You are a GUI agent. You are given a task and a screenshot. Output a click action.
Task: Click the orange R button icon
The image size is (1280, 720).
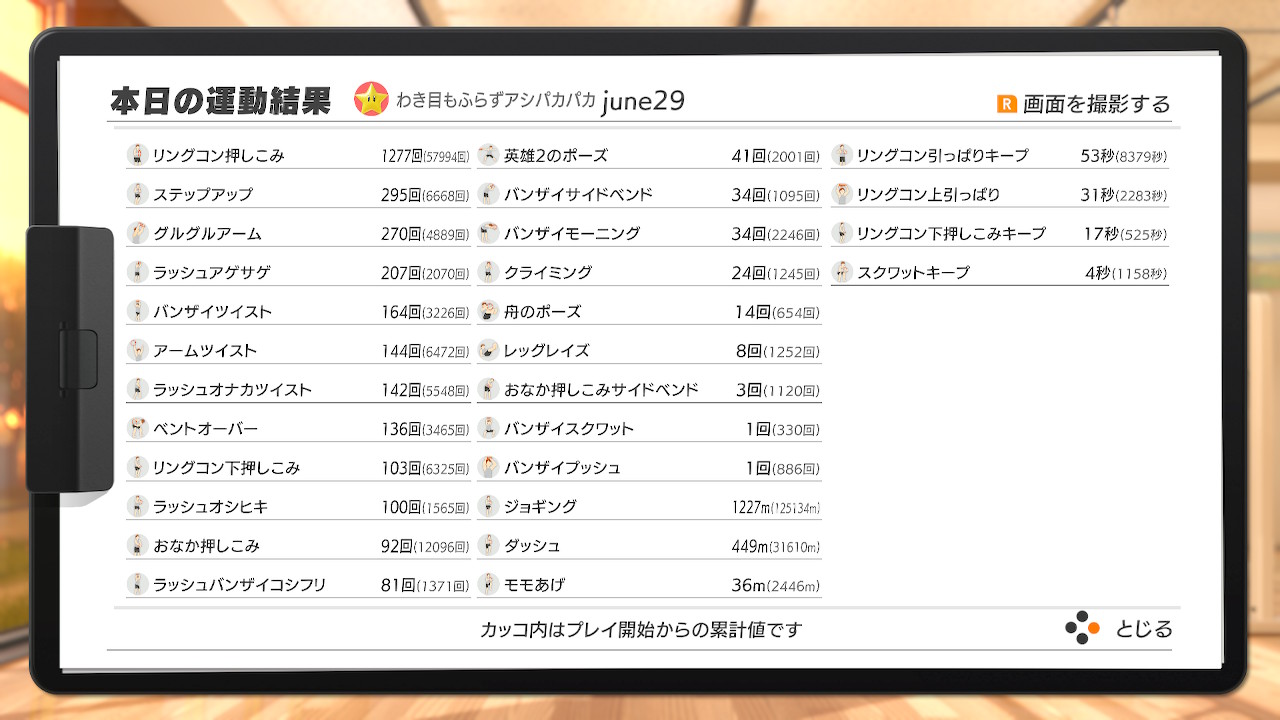coord(1006,103)
